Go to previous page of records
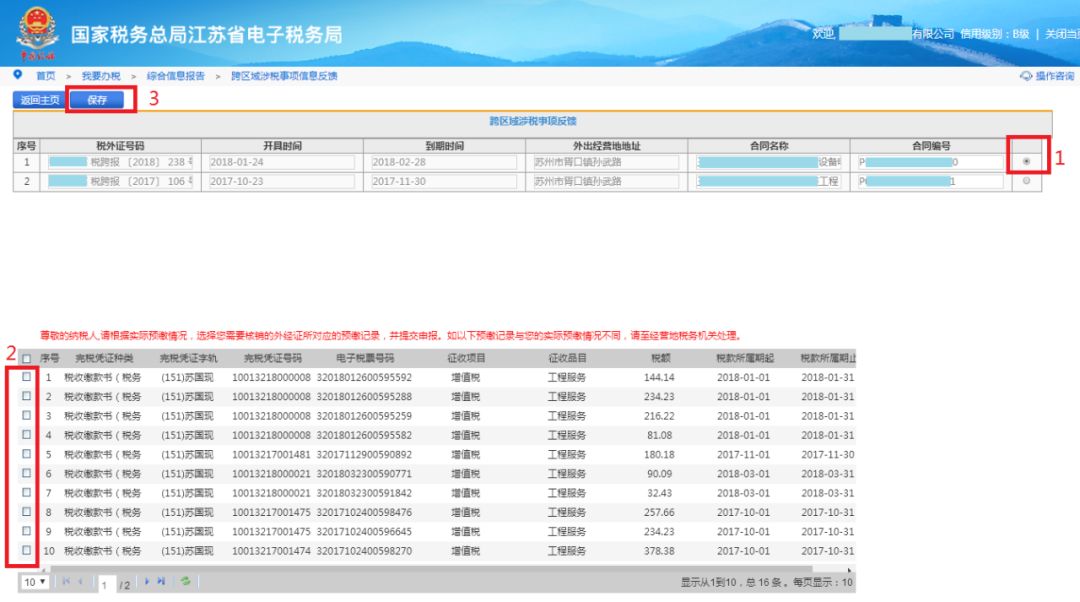1080x602 pixels. coord(81,581)
